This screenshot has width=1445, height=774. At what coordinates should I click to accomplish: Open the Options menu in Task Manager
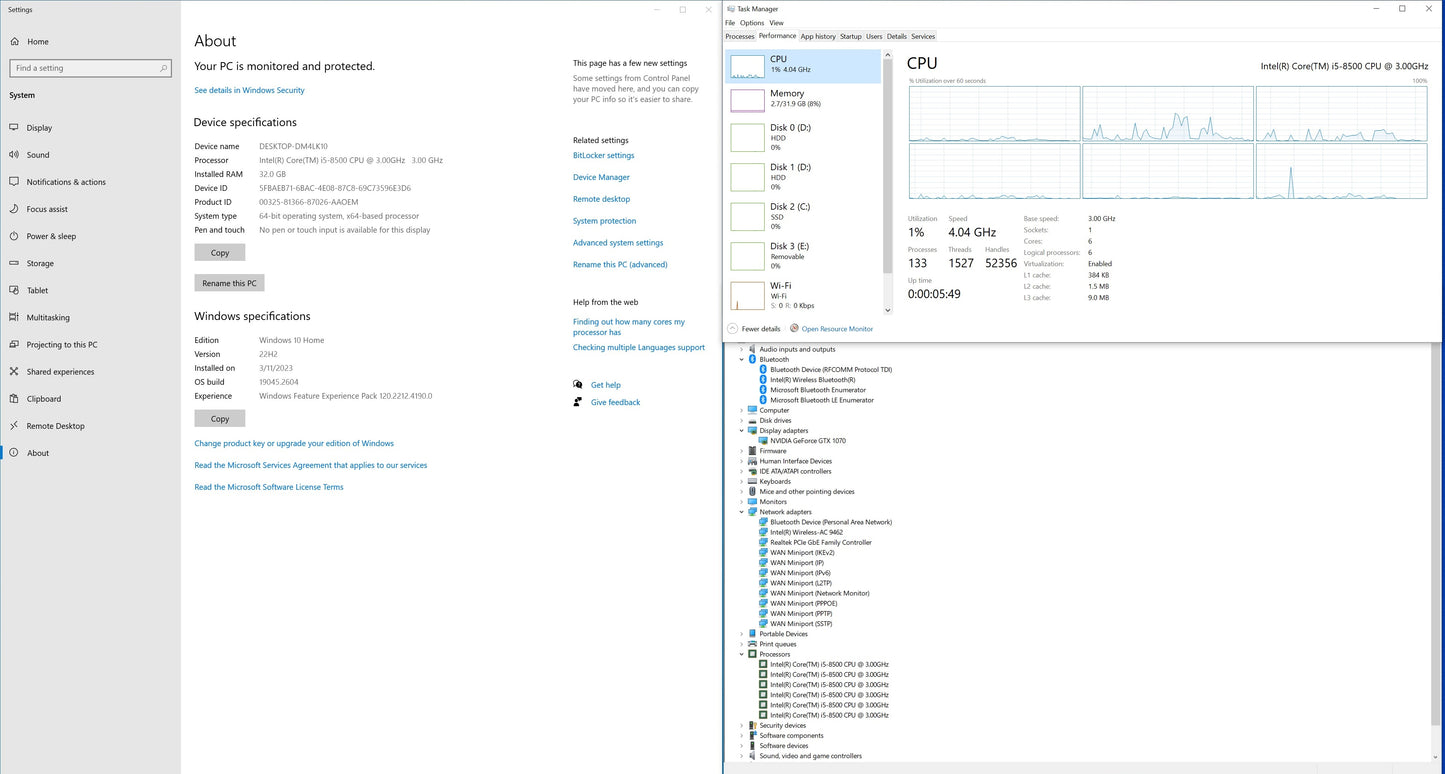(x=752, y=23)
